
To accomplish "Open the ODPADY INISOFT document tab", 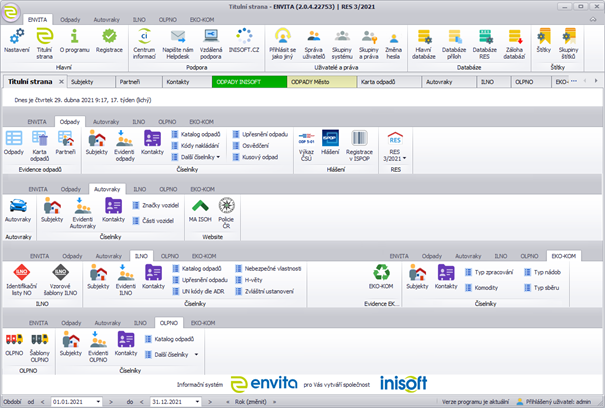I will [x=249, y=82].
